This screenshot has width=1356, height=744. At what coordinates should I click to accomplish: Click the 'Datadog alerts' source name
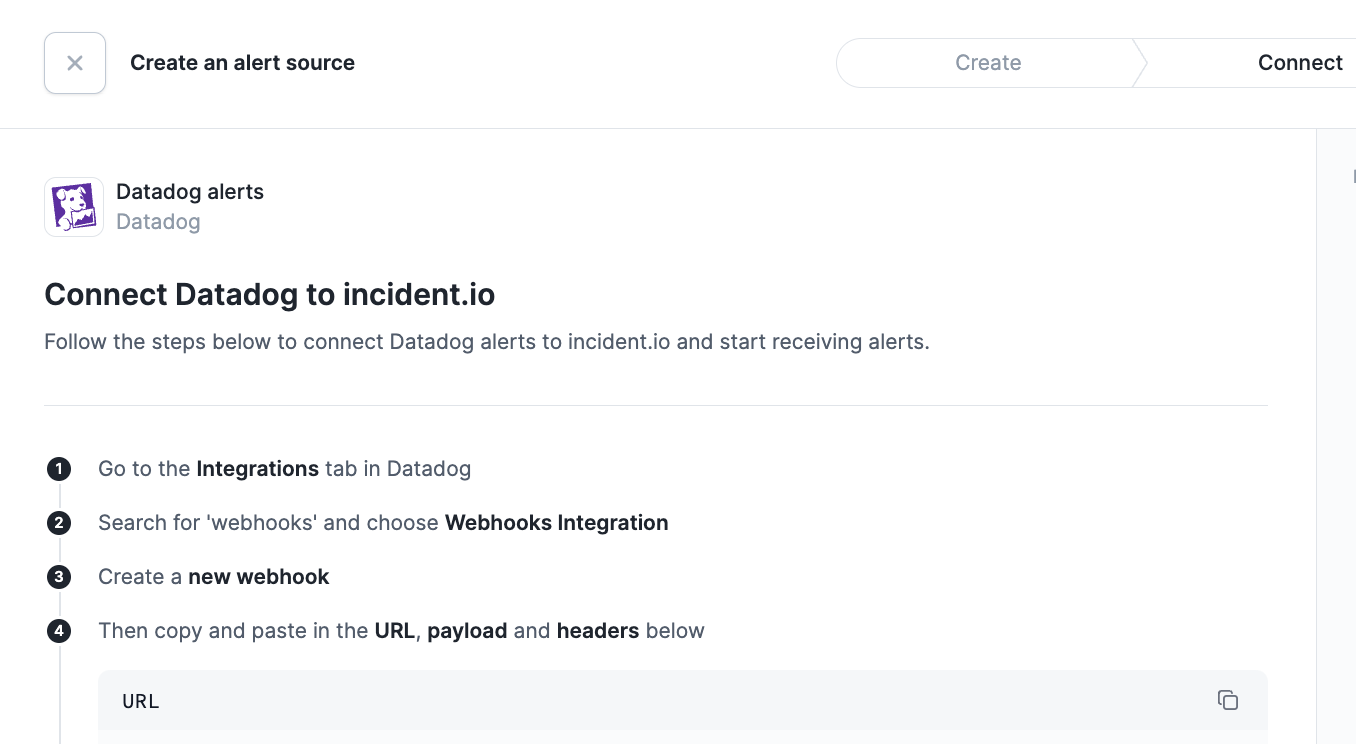[190, 192]
